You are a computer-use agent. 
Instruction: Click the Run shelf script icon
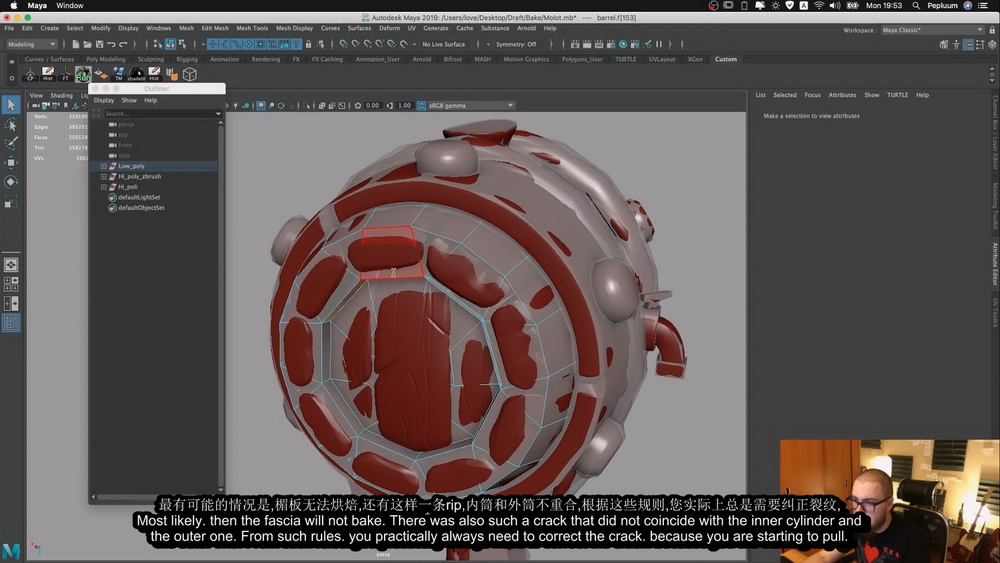coord(83,74)
